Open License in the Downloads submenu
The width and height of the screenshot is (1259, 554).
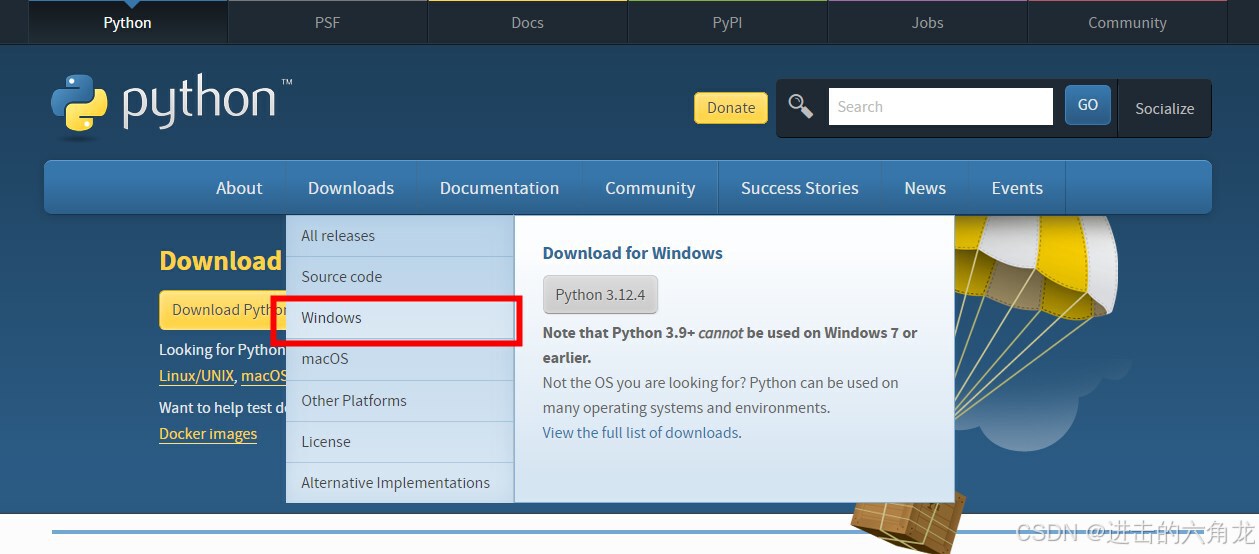coord(400,441)
